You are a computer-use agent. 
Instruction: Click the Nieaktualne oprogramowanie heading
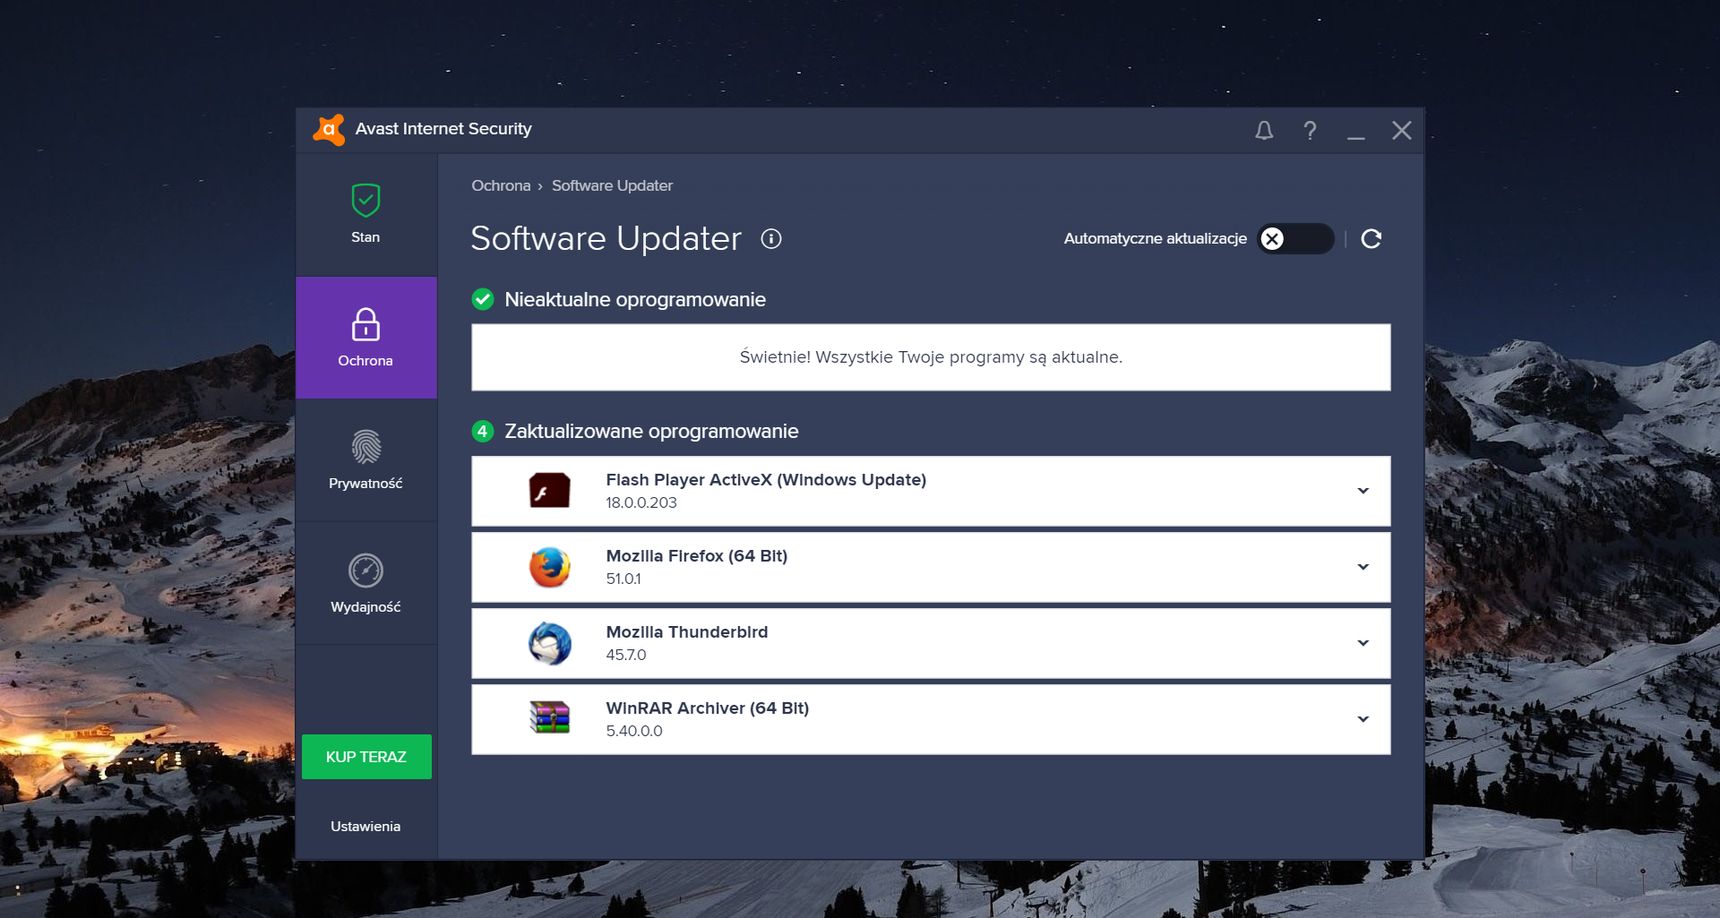click(x=635, y=300)
